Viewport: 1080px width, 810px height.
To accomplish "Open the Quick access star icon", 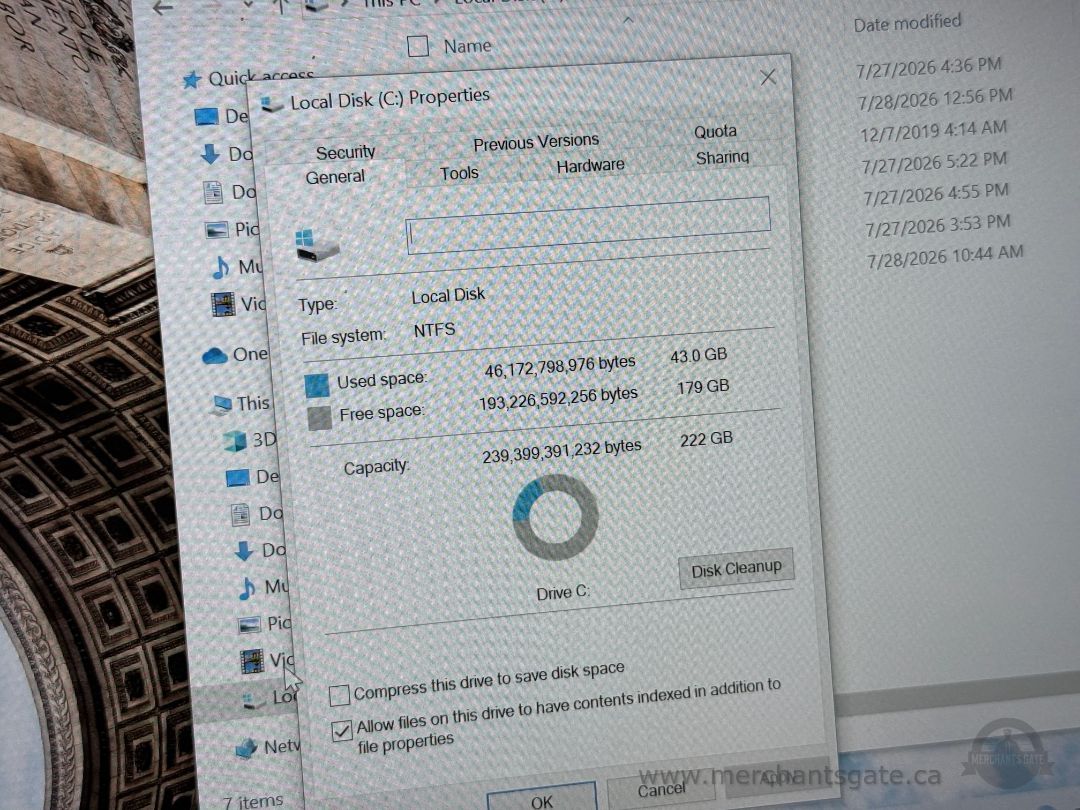I will [191, 81].
